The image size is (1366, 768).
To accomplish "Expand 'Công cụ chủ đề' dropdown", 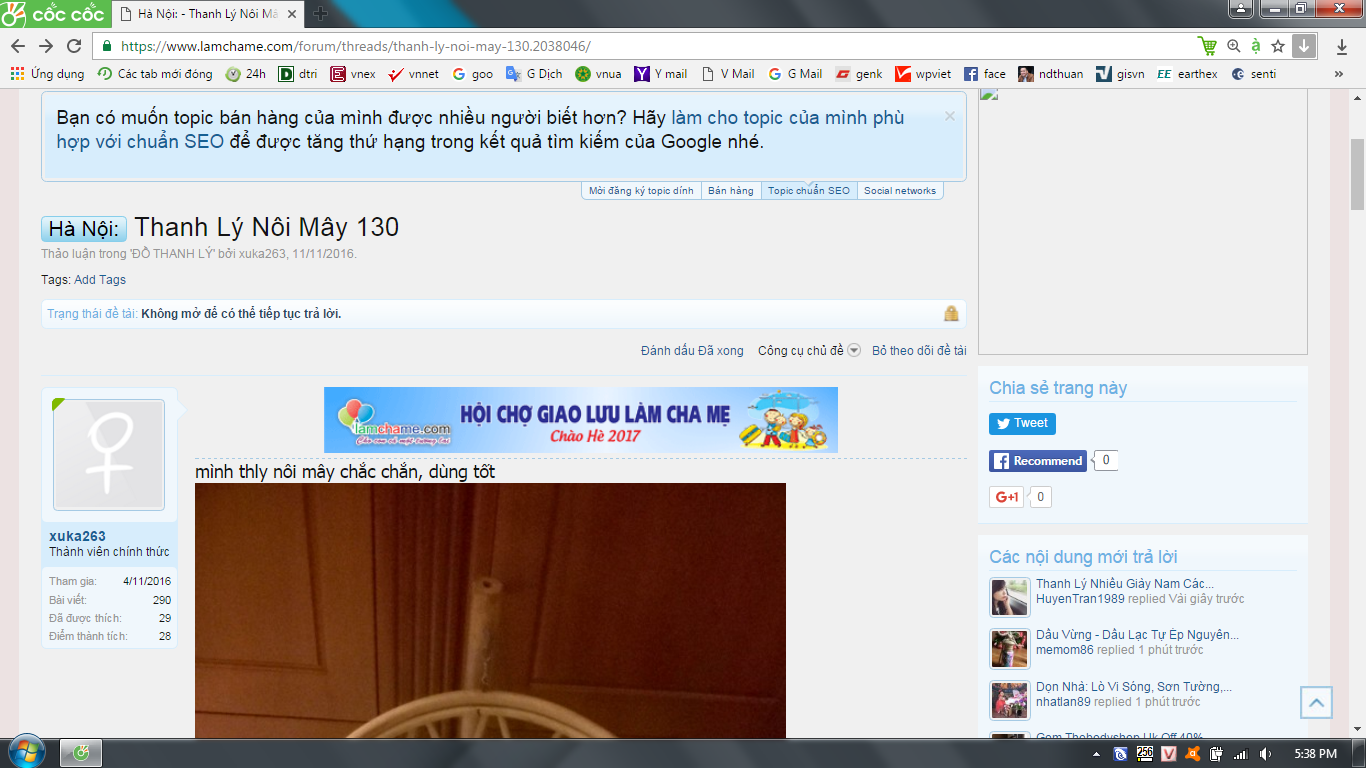I will tap(808, 351).
